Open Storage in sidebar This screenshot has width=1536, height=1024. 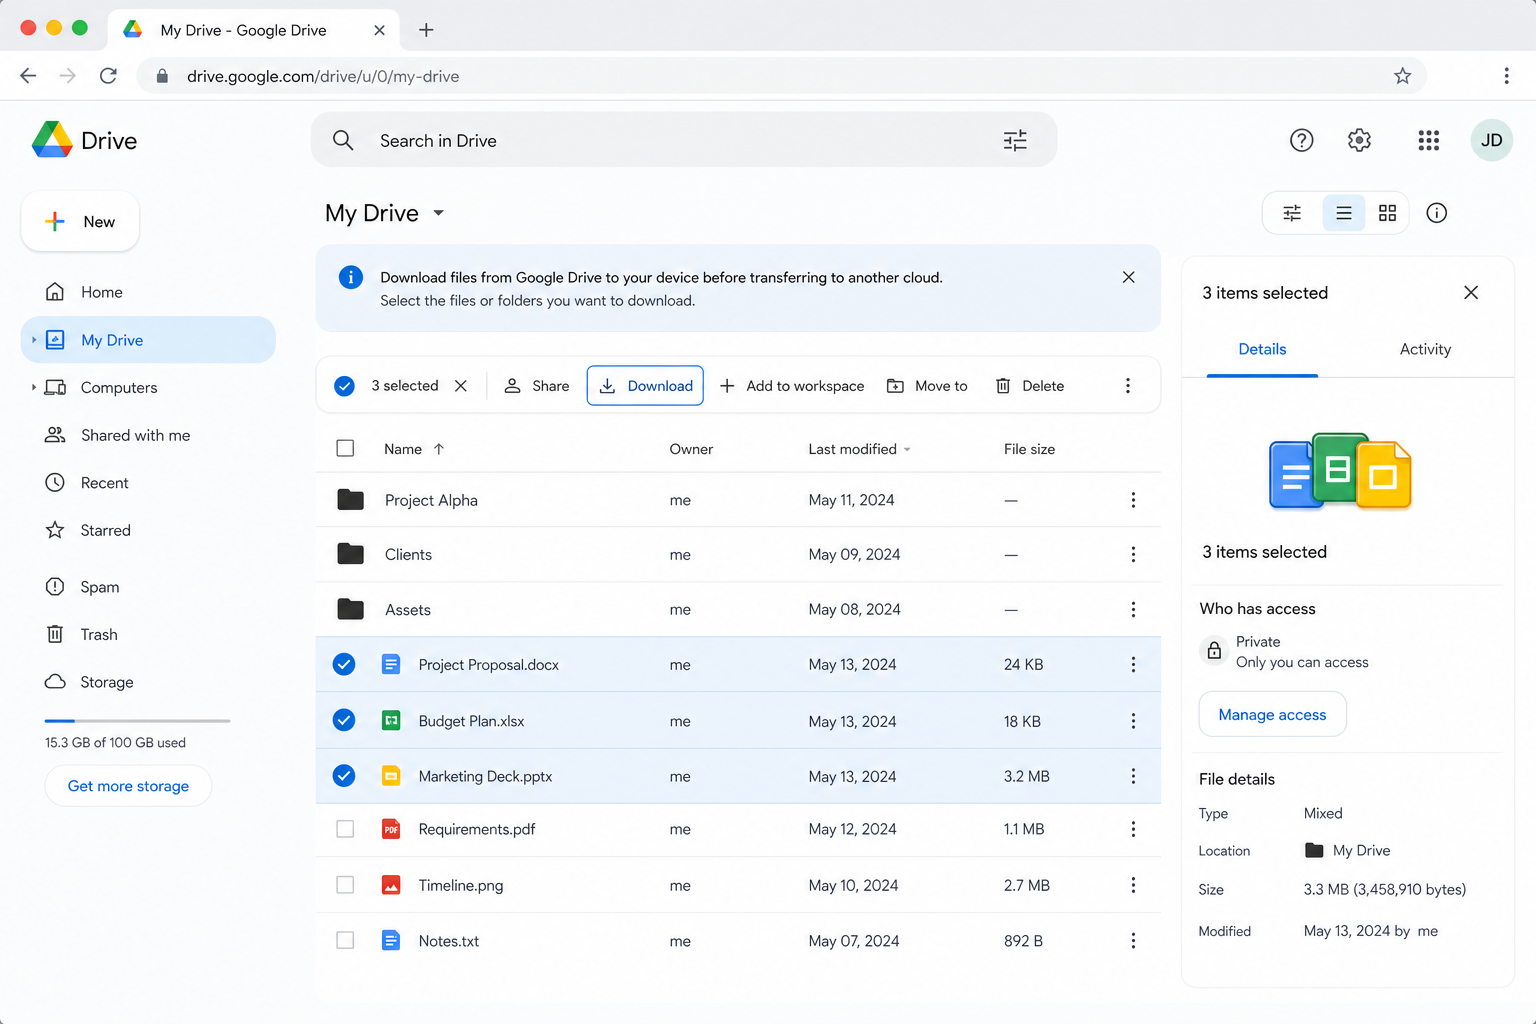(x=148, y=682)
